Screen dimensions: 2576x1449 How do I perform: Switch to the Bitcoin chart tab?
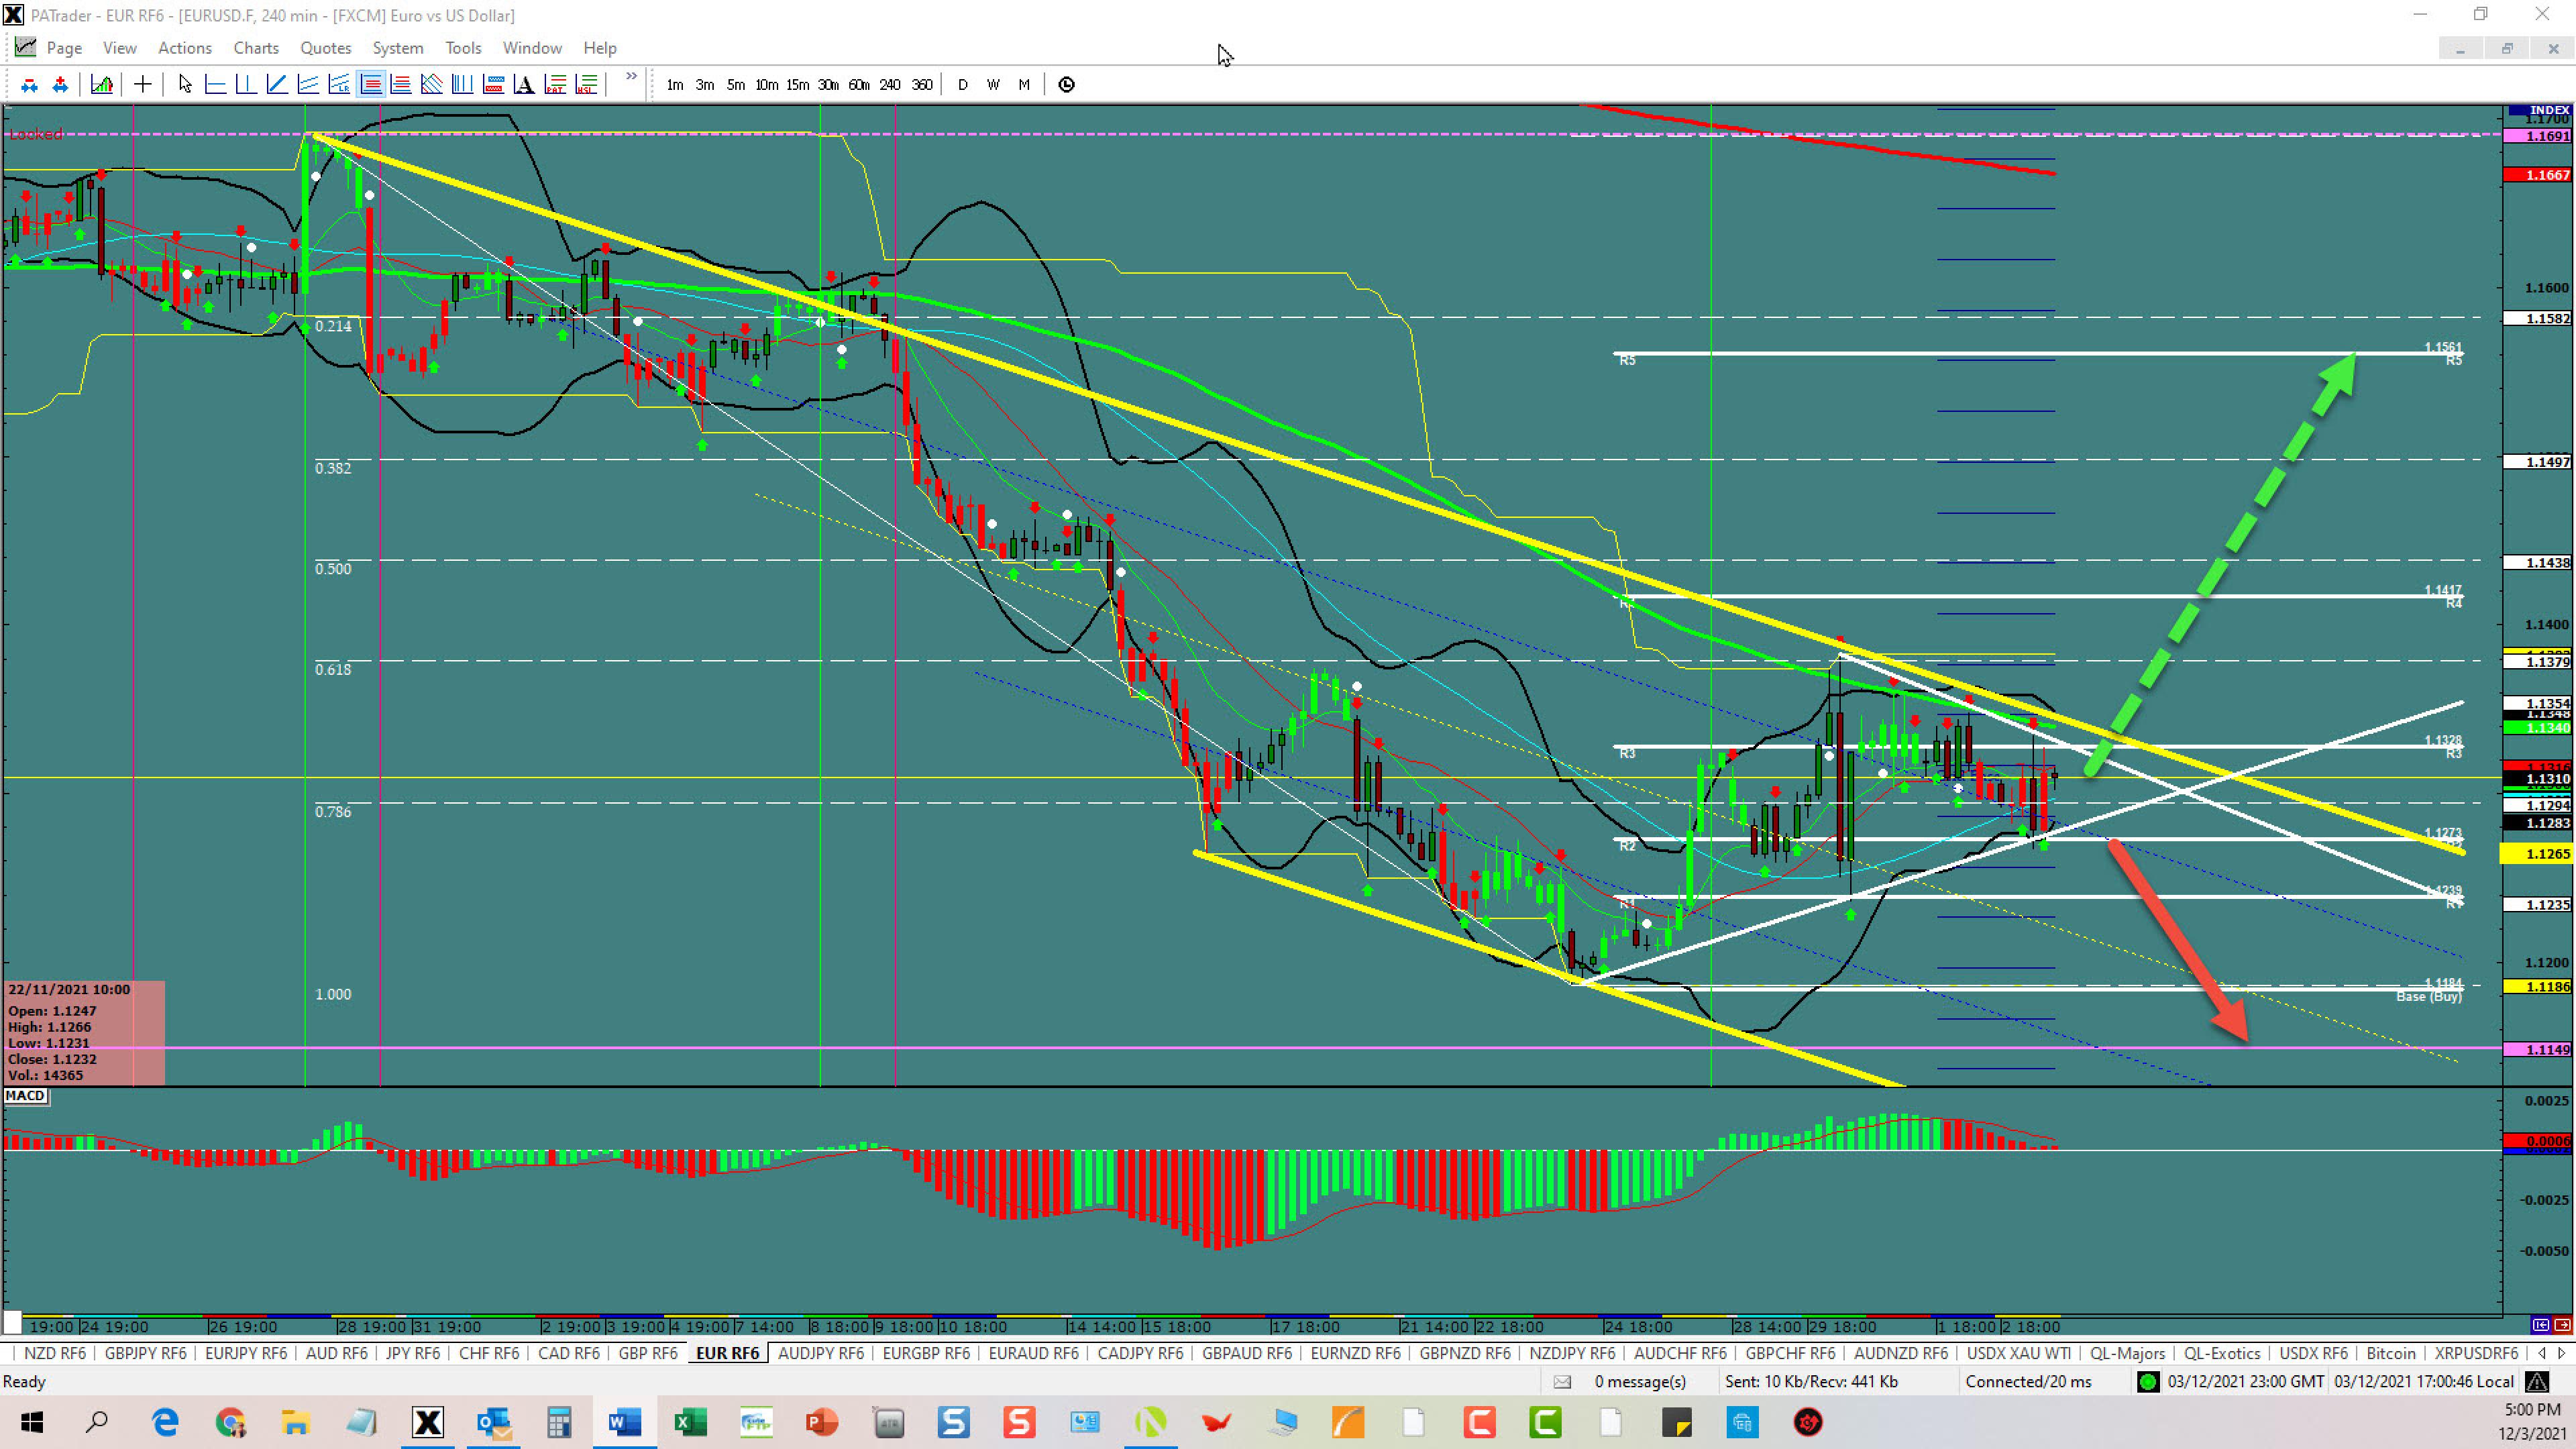[2391, 1353]
